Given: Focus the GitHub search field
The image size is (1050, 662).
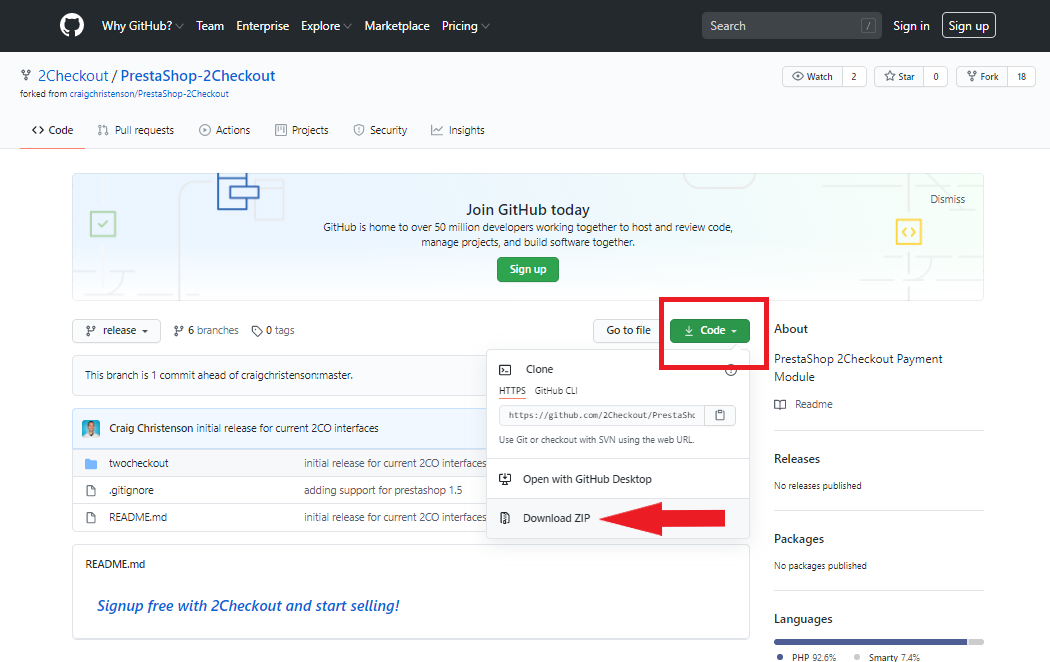Looking at the screenshot, I should pyautogui.click(x=792, y=25).
